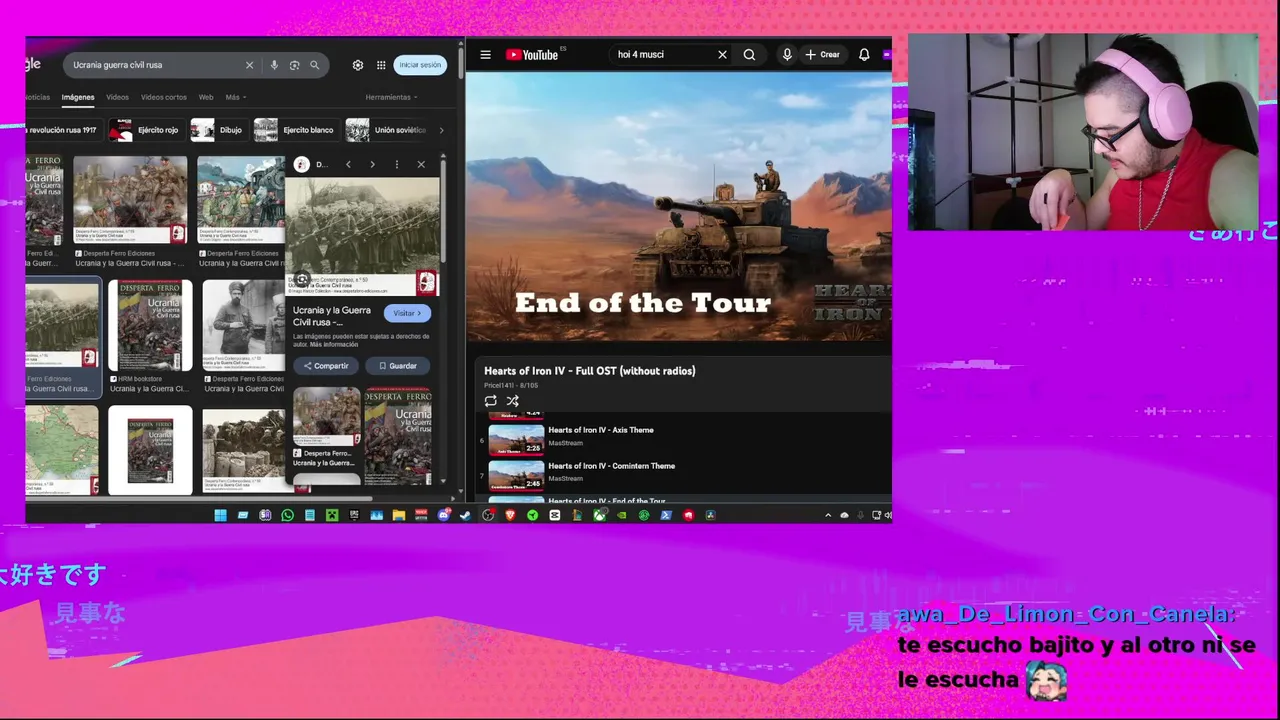Switch to the Web tab
Viewport: 1280px width, 720px height.
click(x=206, y=97)
